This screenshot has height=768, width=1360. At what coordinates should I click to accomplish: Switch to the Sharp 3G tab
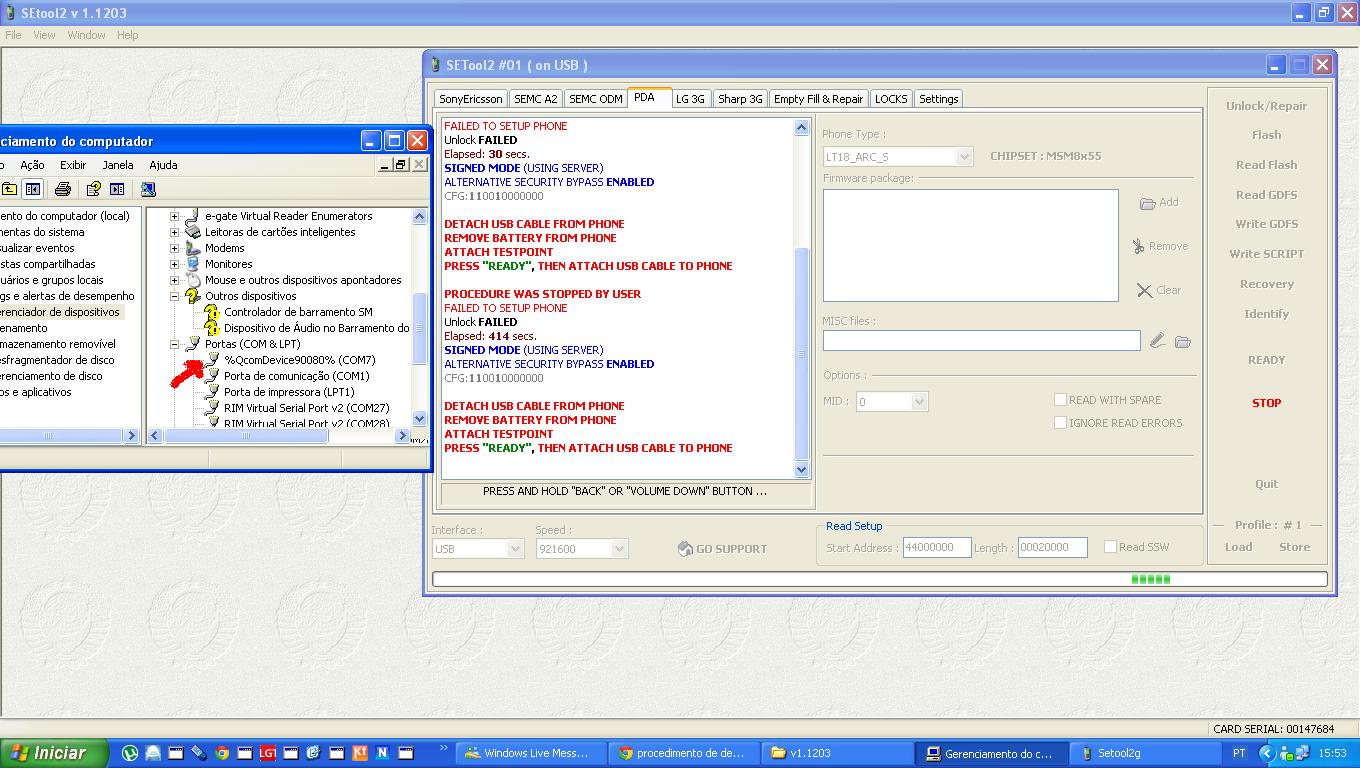click(x=740, y=99)
